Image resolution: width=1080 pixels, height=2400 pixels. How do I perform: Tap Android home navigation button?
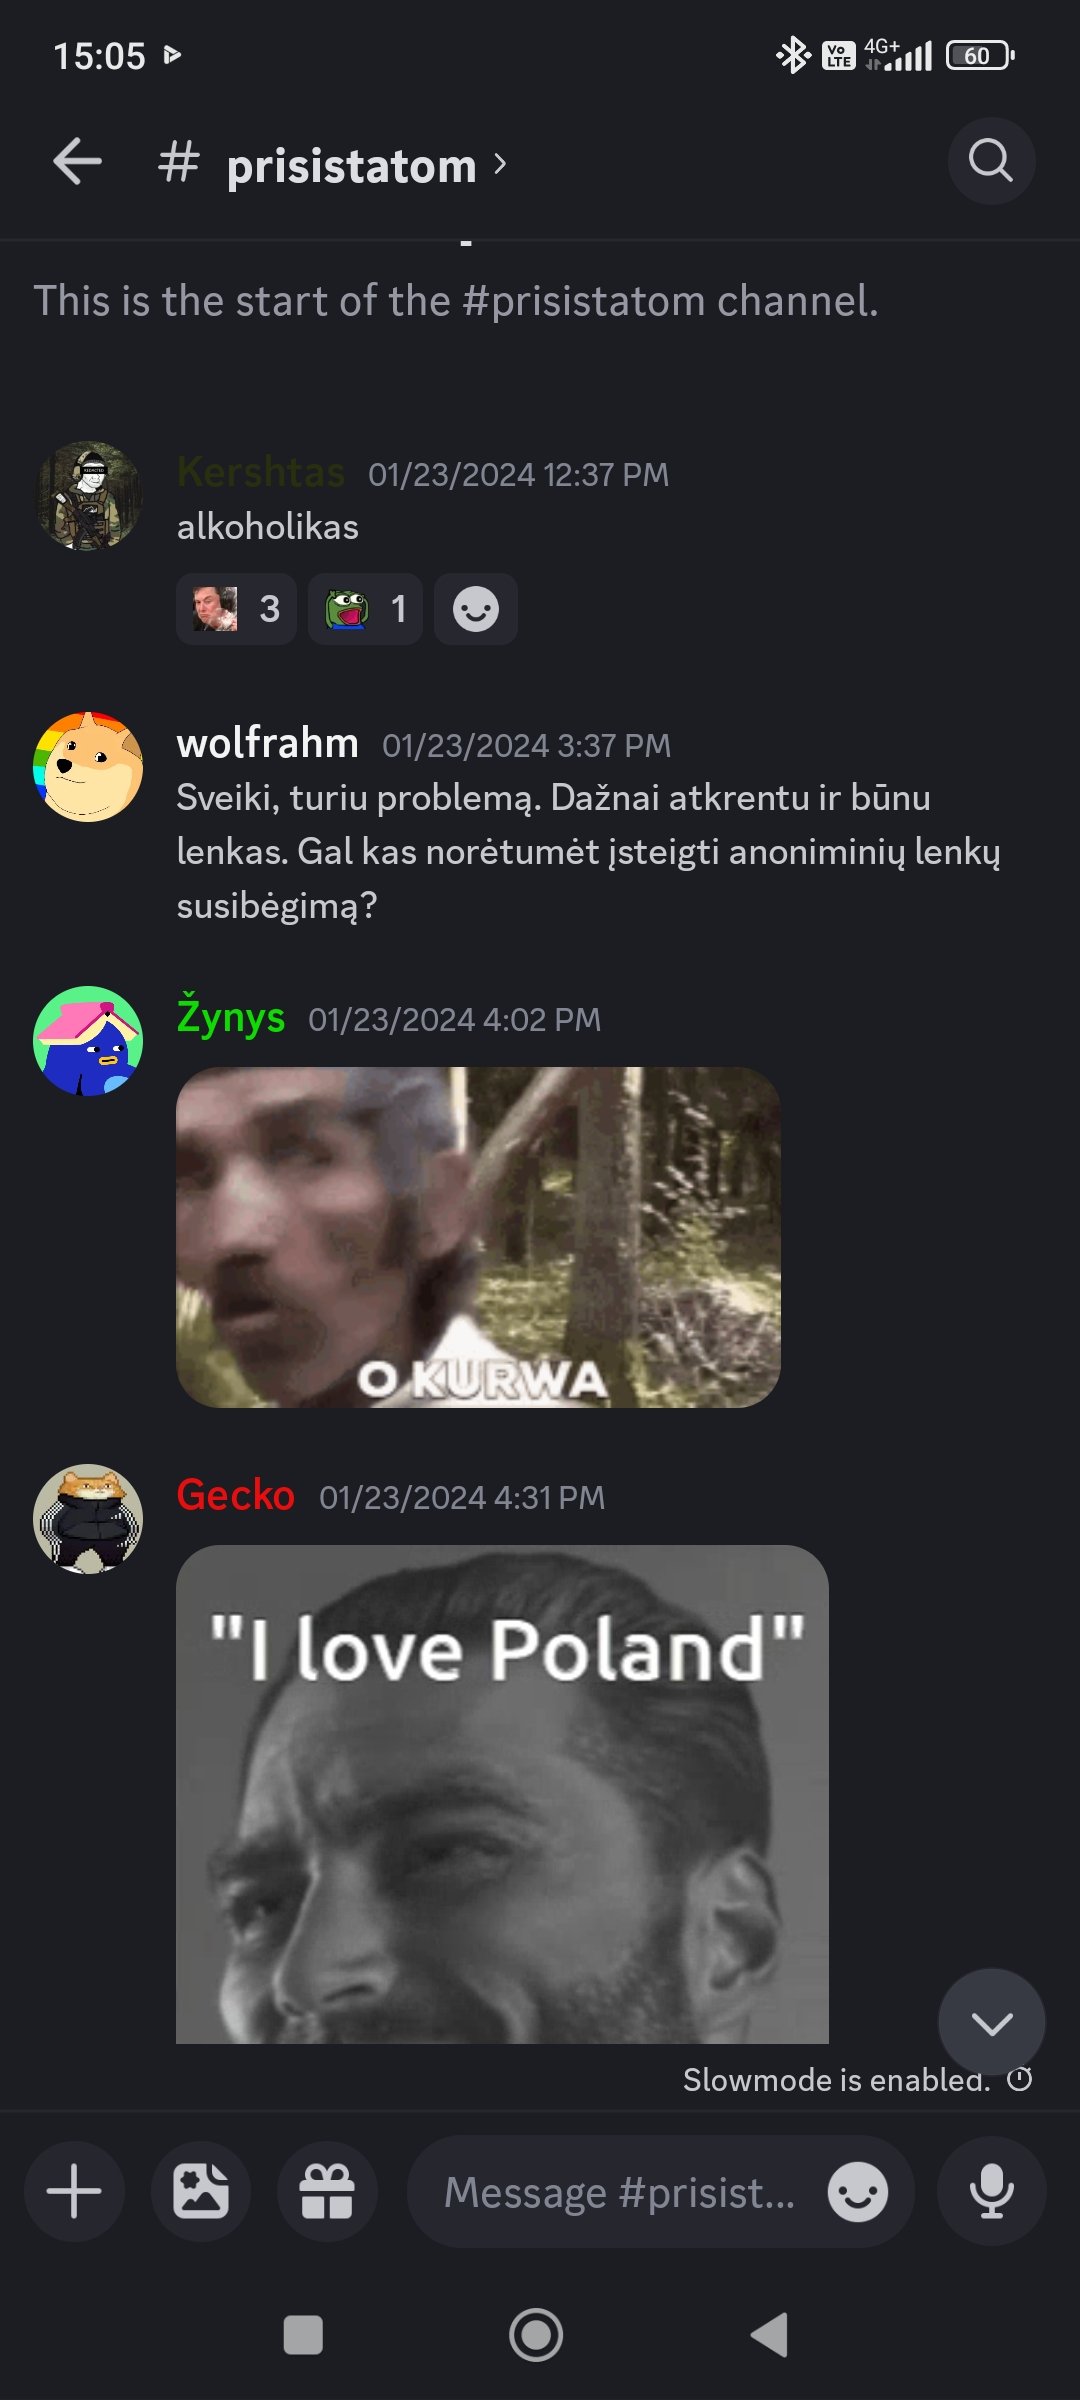pyautogui.click(x=536, y=2335)
